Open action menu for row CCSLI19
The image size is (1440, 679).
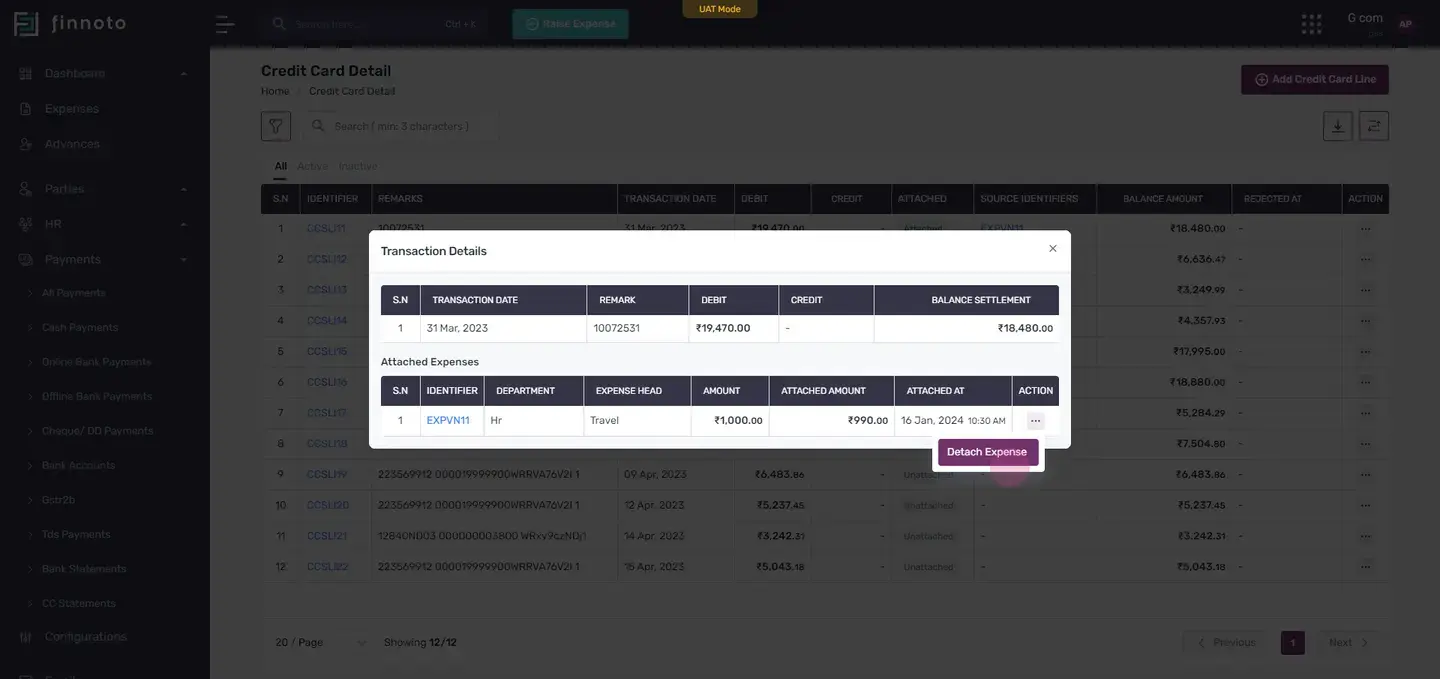click(1365, 474)
